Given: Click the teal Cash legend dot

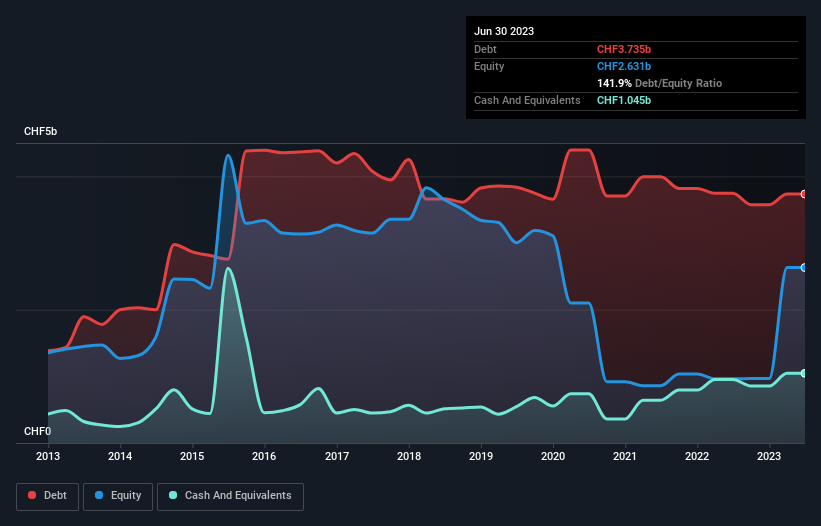Looking at the screenshot, I should (x=173, y=495).
